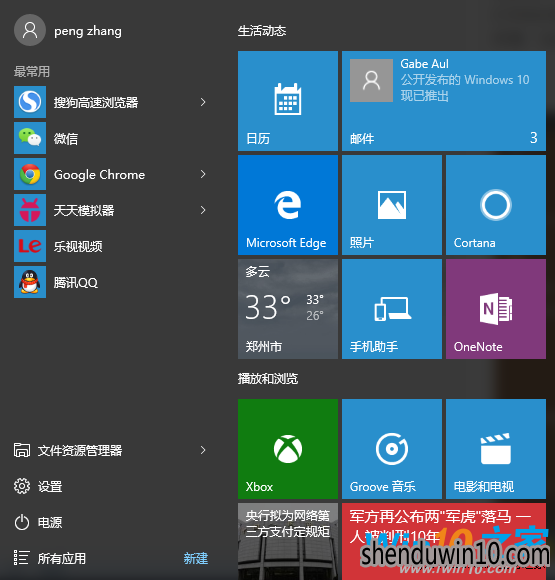Expand the Google Chrome jump list arrow
The width and height of the screenshot is (555, 580).
coord(203,174)
